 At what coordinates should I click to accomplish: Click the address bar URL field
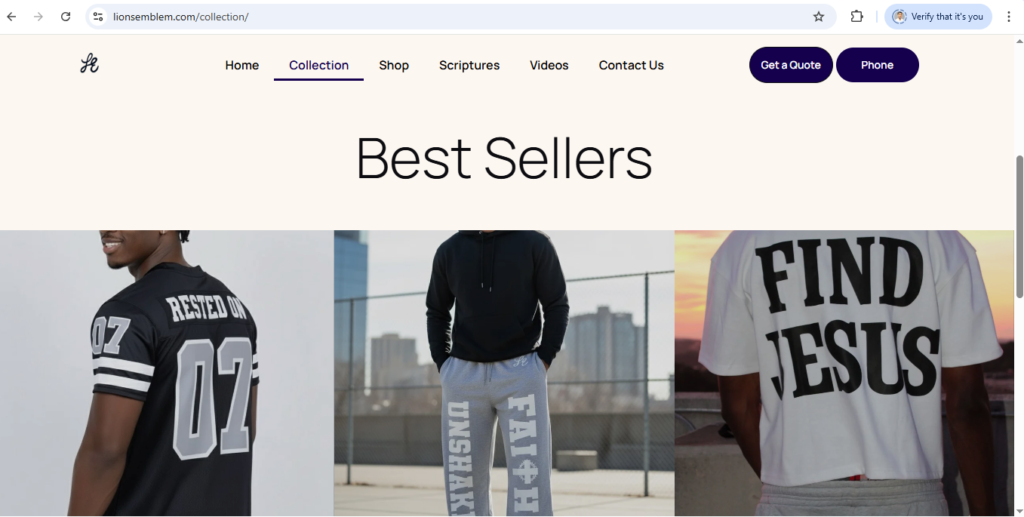[x=457, y=17]
